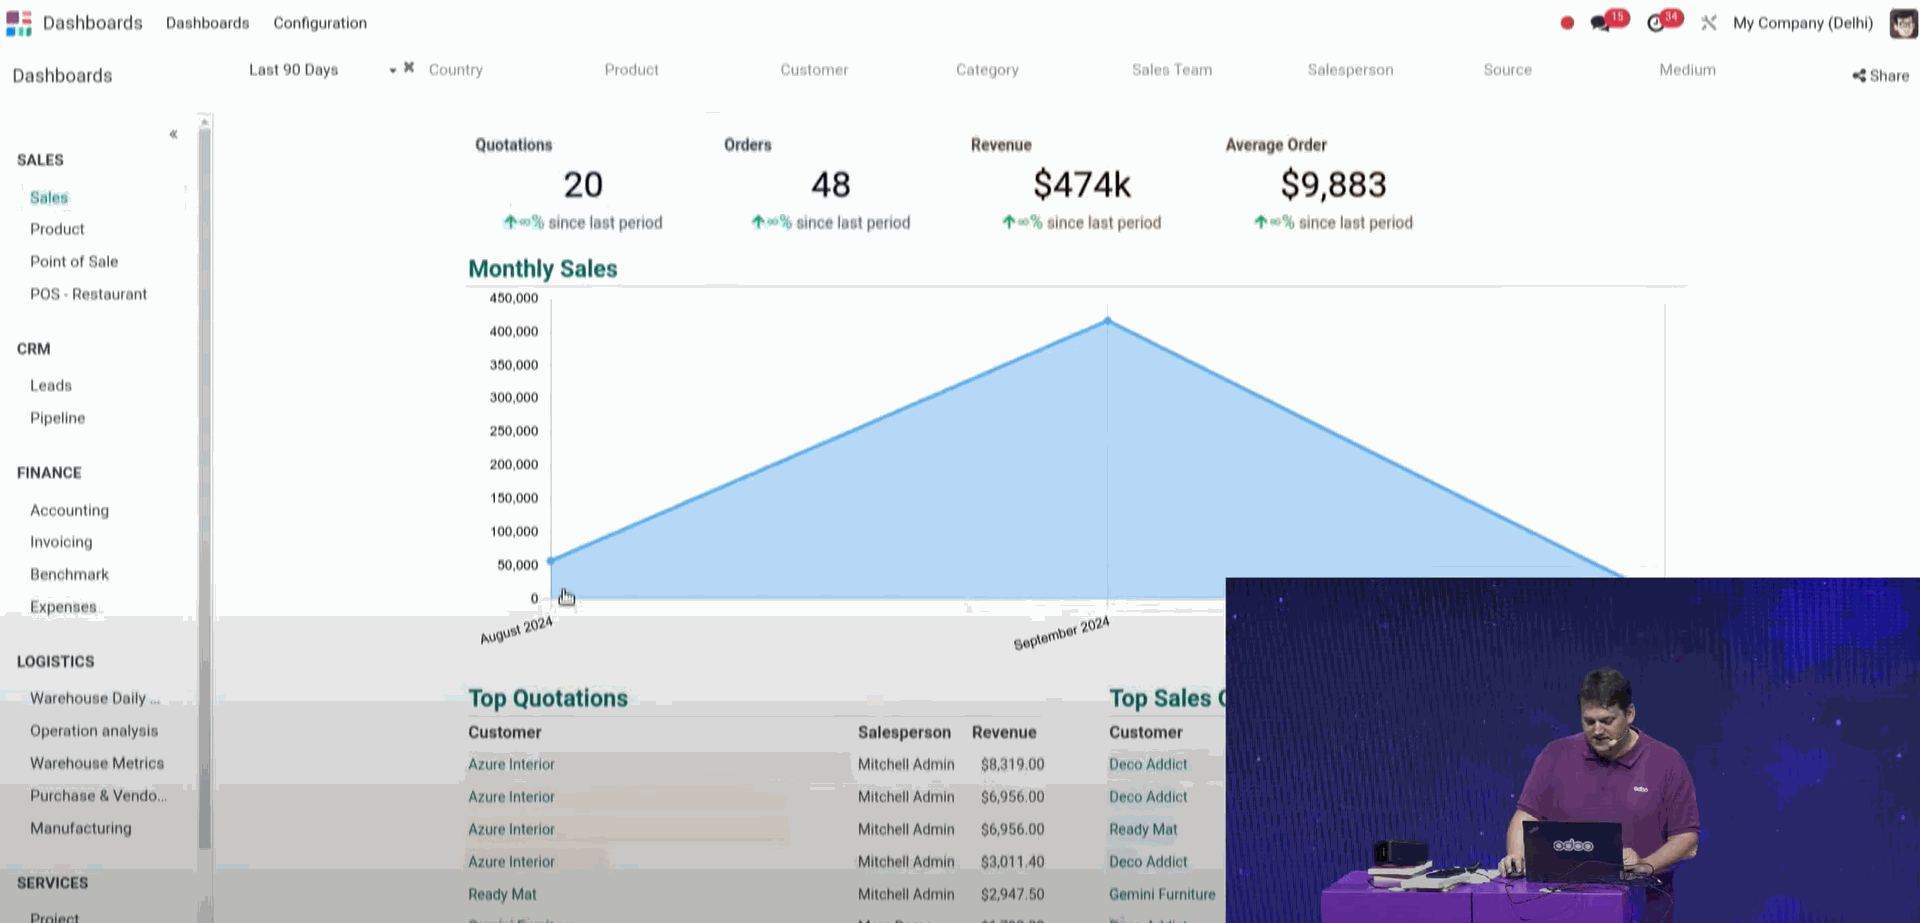Click the Monthly Sales chart title

(x=543, y=269)
